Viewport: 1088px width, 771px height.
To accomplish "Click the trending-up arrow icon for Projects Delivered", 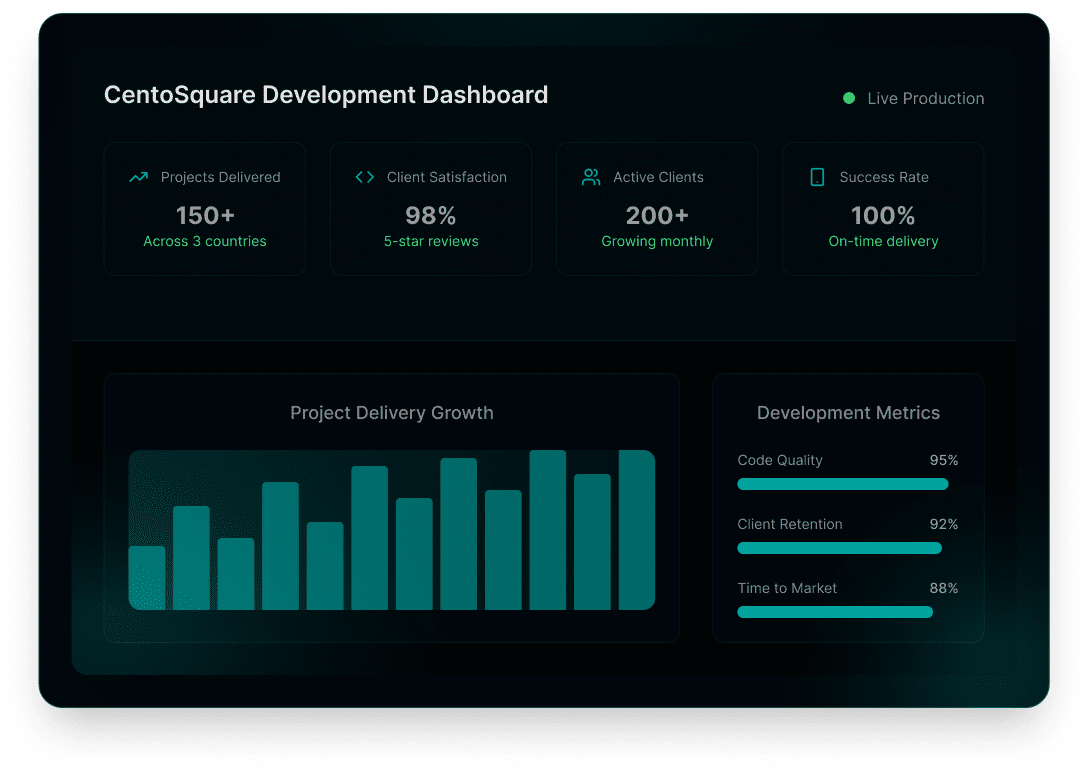I will (138, 177).
